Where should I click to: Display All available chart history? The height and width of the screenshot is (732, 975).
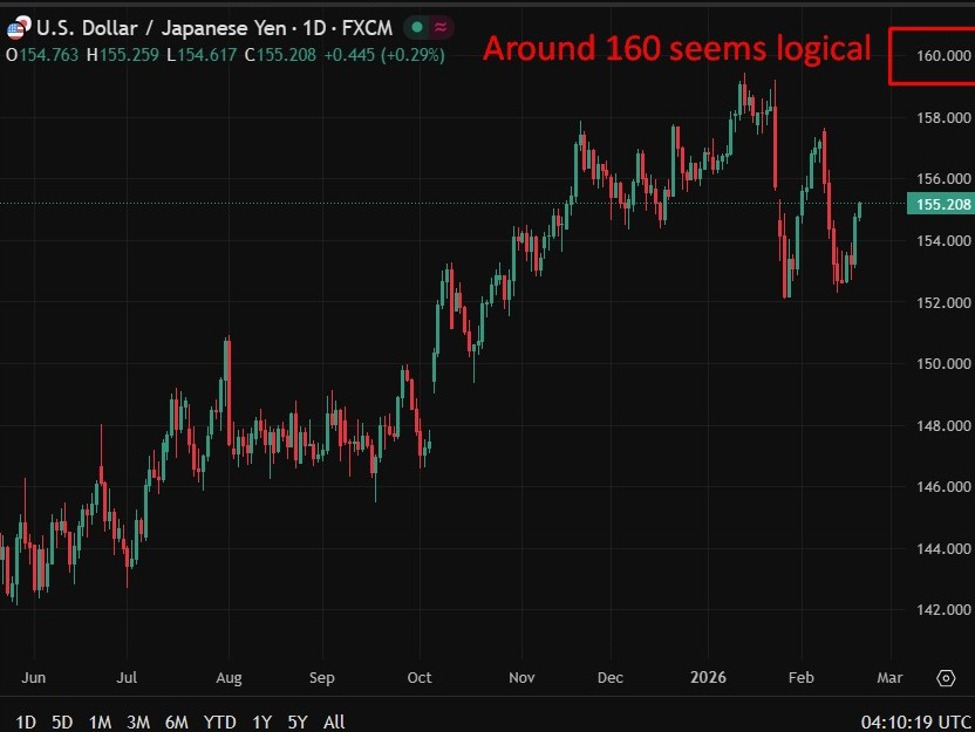(334, 721)
